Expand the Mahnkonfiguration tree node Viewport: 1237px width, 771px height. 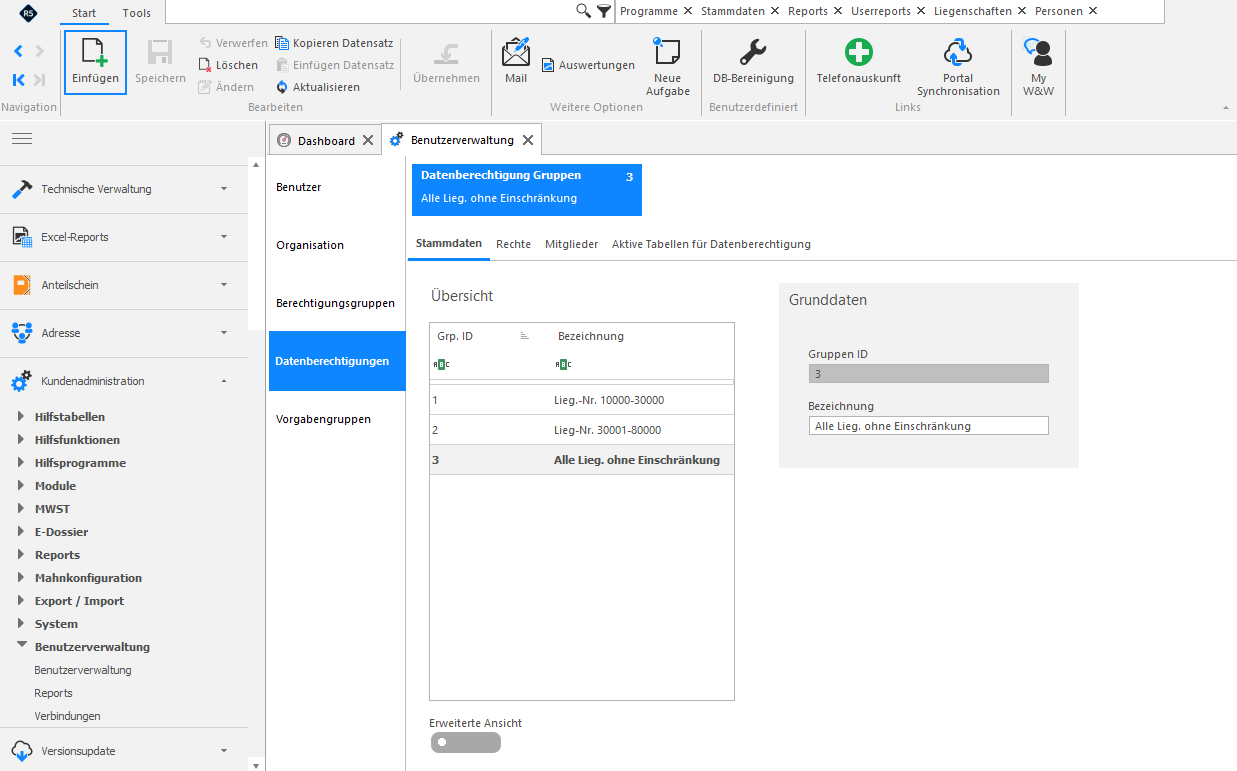[x=22, y=578]
